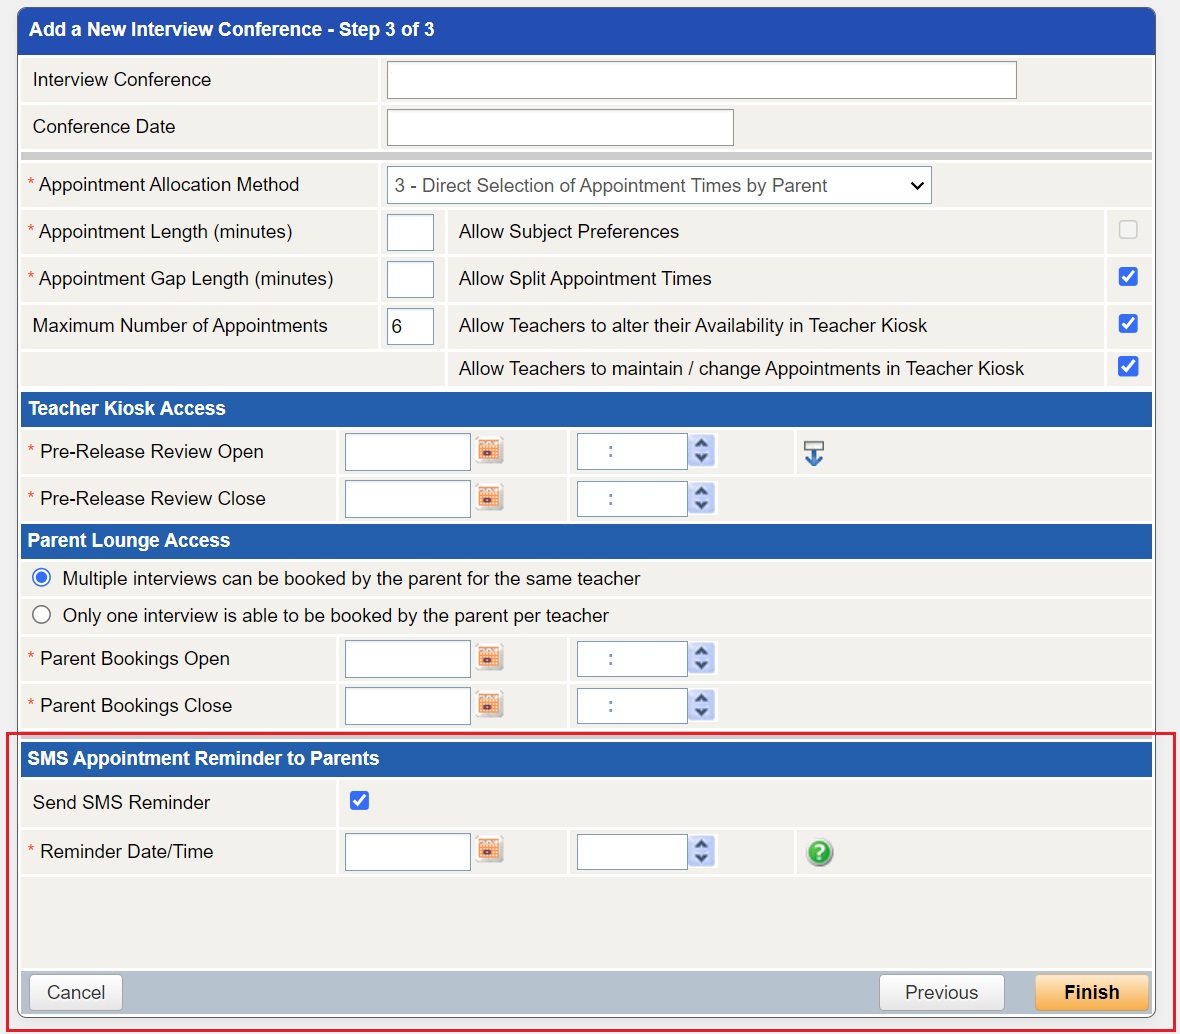Open calendar picker for Pre-Release Review Open
The image size is (1180, 1034).
point(489,451)
